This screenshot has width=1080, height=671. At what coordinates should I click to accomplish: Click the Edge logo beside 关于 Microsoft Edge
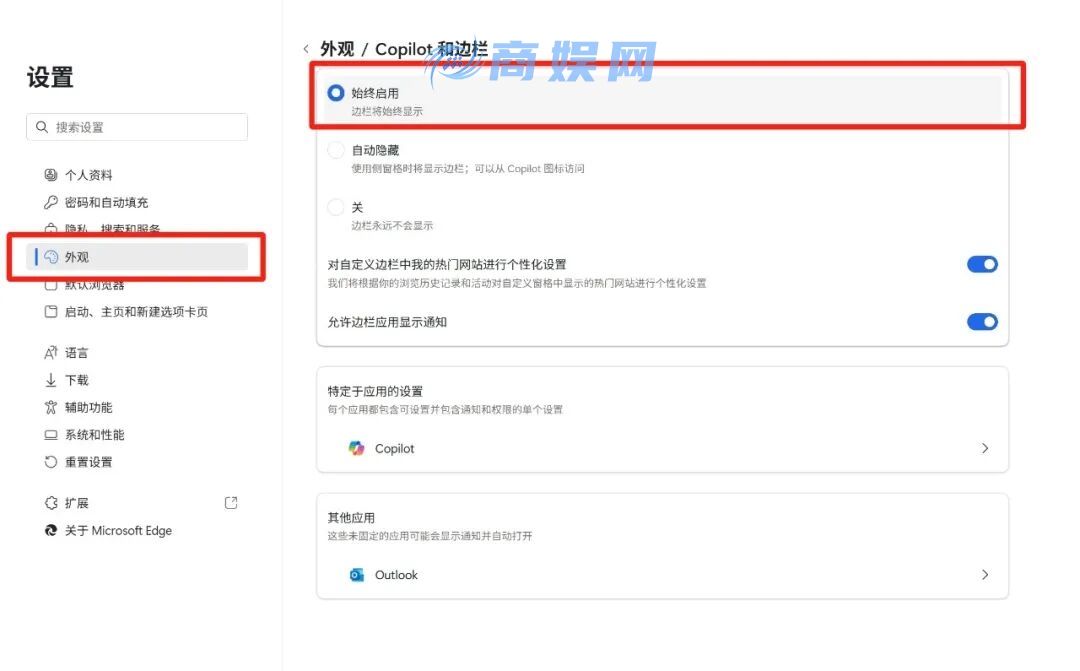tap(51, 531)
